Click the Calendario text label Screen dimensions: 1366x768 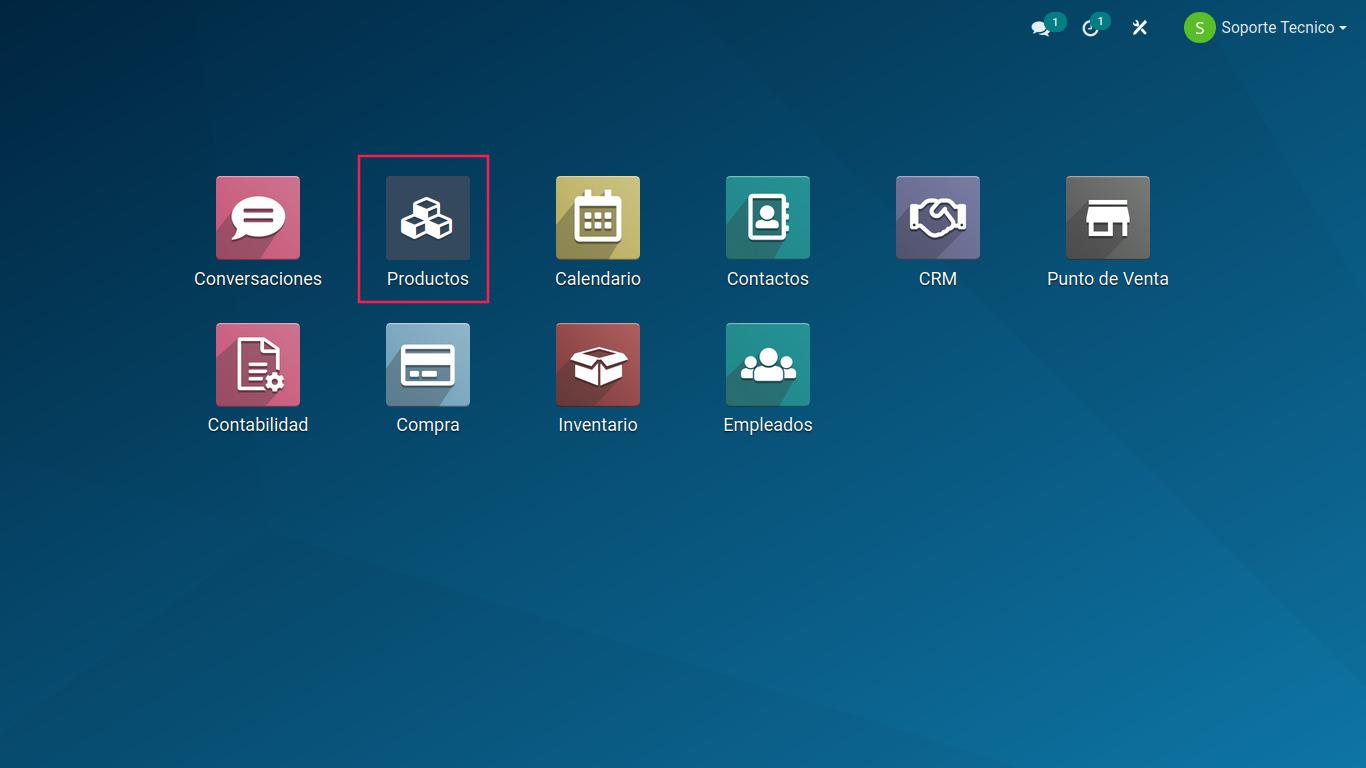[x=598, y=279]
